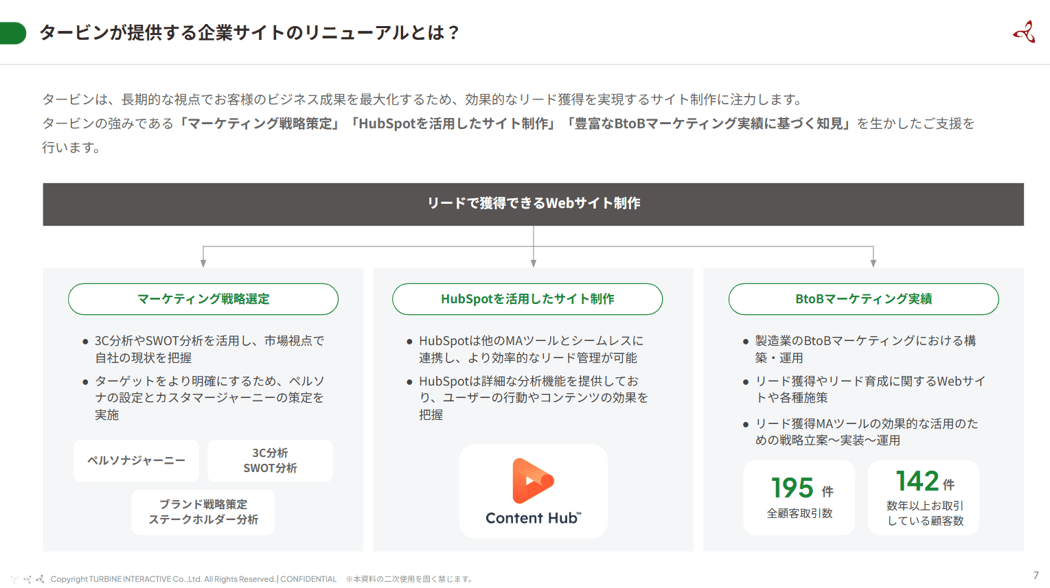The width and height of the screenshot is (1050, 588).
Task: Click the down arrow above BtoBマーケティング実績
Action: (x=873, y=261)
